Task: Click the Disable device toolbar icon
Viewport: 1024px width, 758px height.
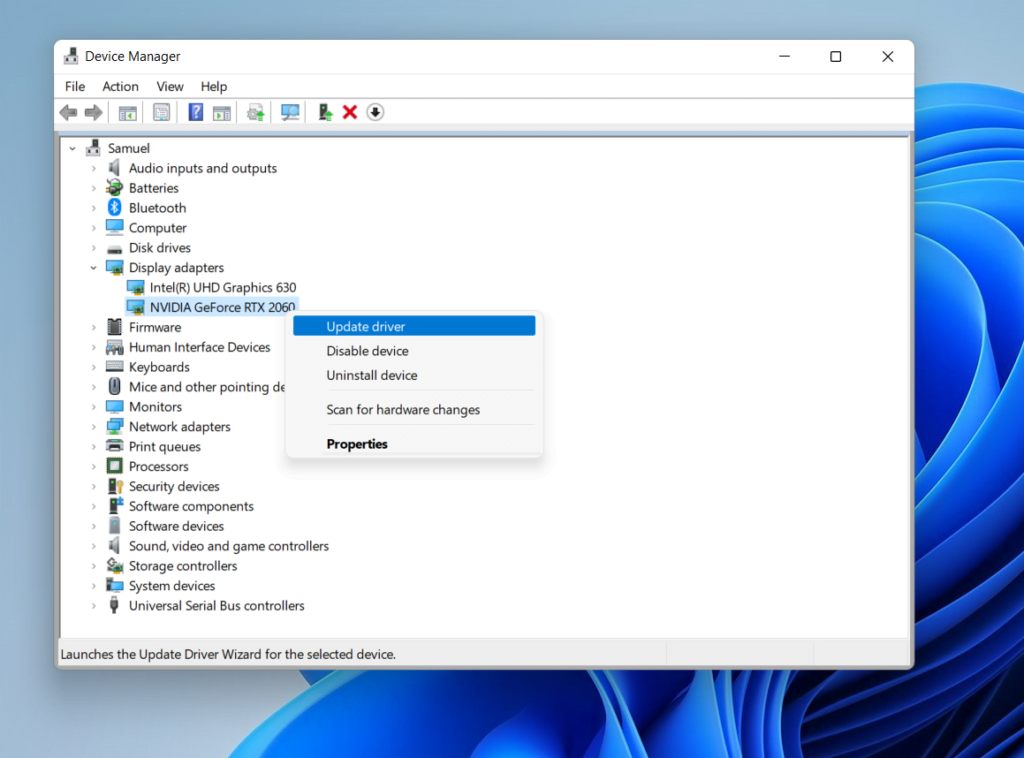Action: pyautogui.click(x=374, y=111)
